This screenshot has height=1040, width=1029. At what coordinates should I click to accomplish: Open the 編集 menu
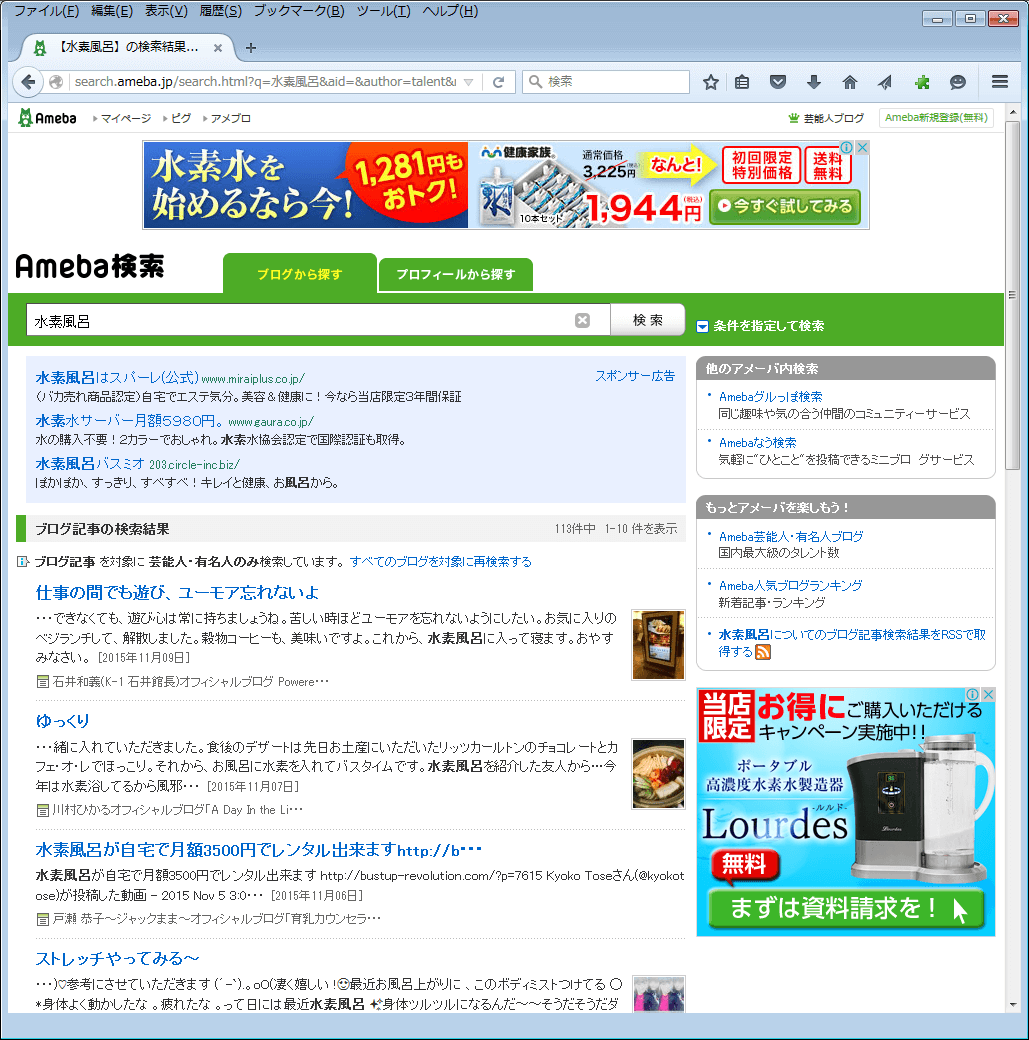(112, 11)
